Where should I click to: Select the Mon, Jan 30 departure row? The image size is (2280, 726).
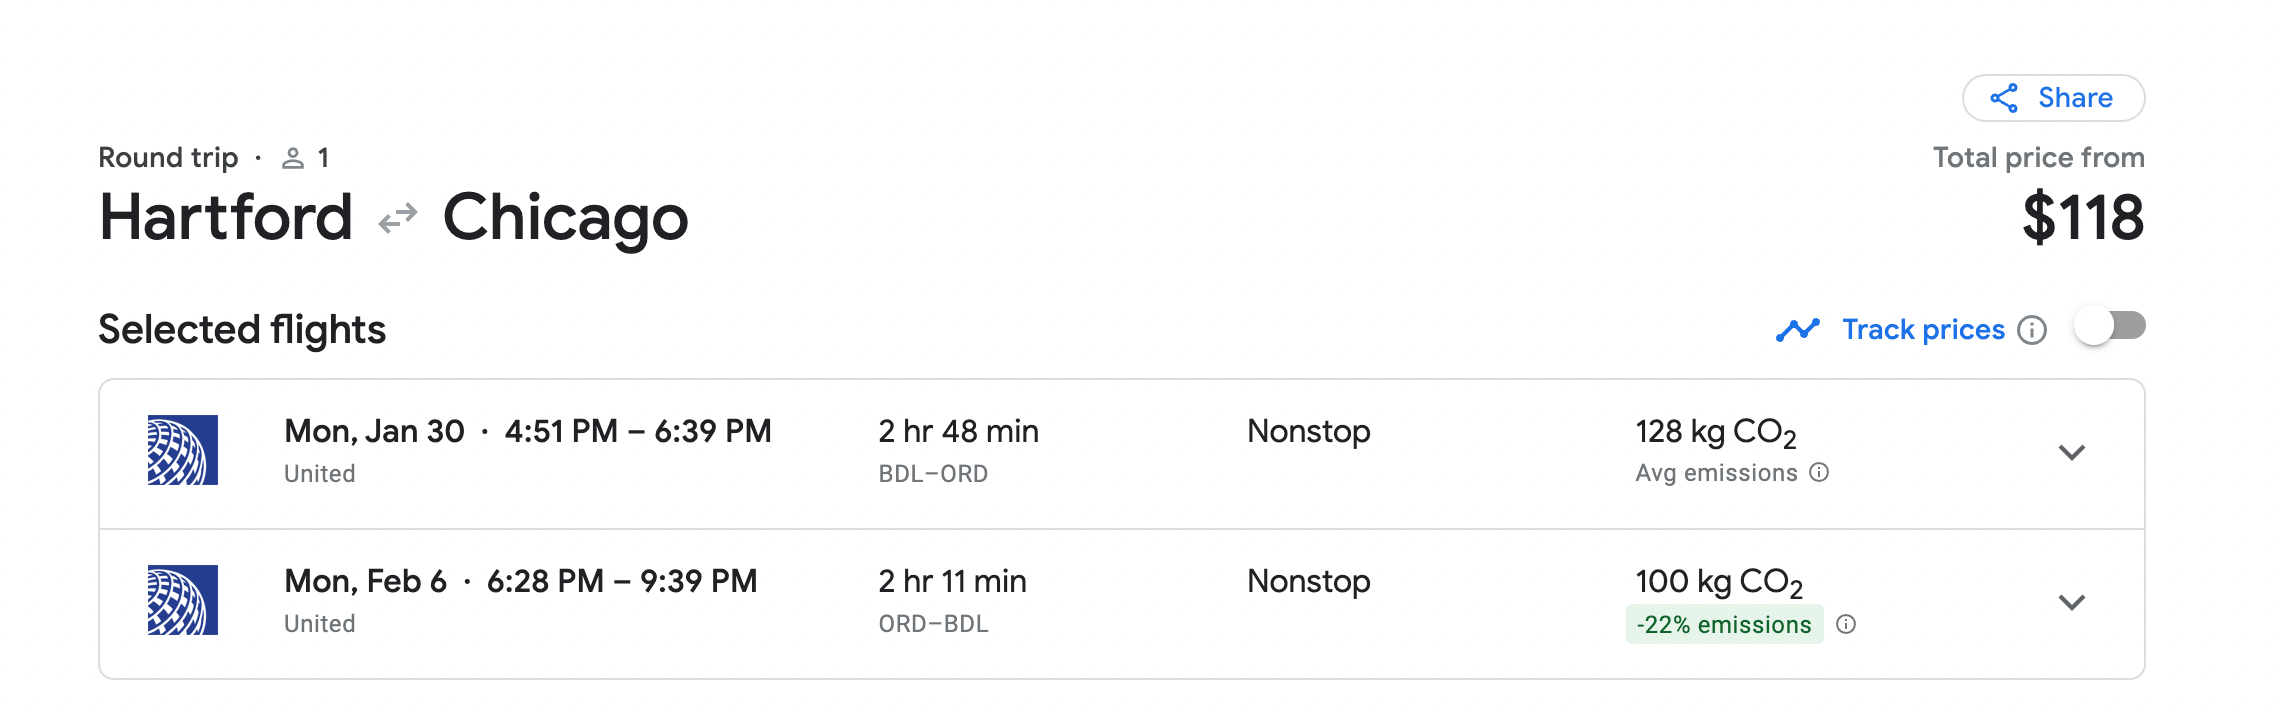[x=1122, y=454]
